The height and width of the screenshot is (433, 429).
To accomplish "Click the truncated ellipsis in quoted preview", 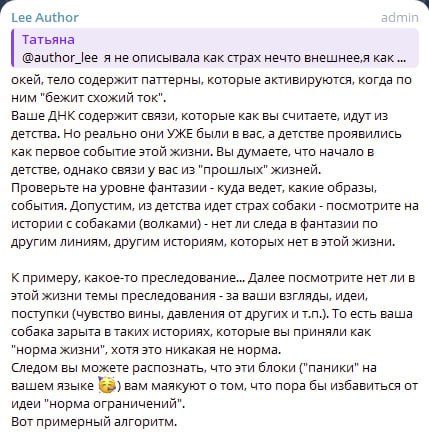I will tap(401, 59).
